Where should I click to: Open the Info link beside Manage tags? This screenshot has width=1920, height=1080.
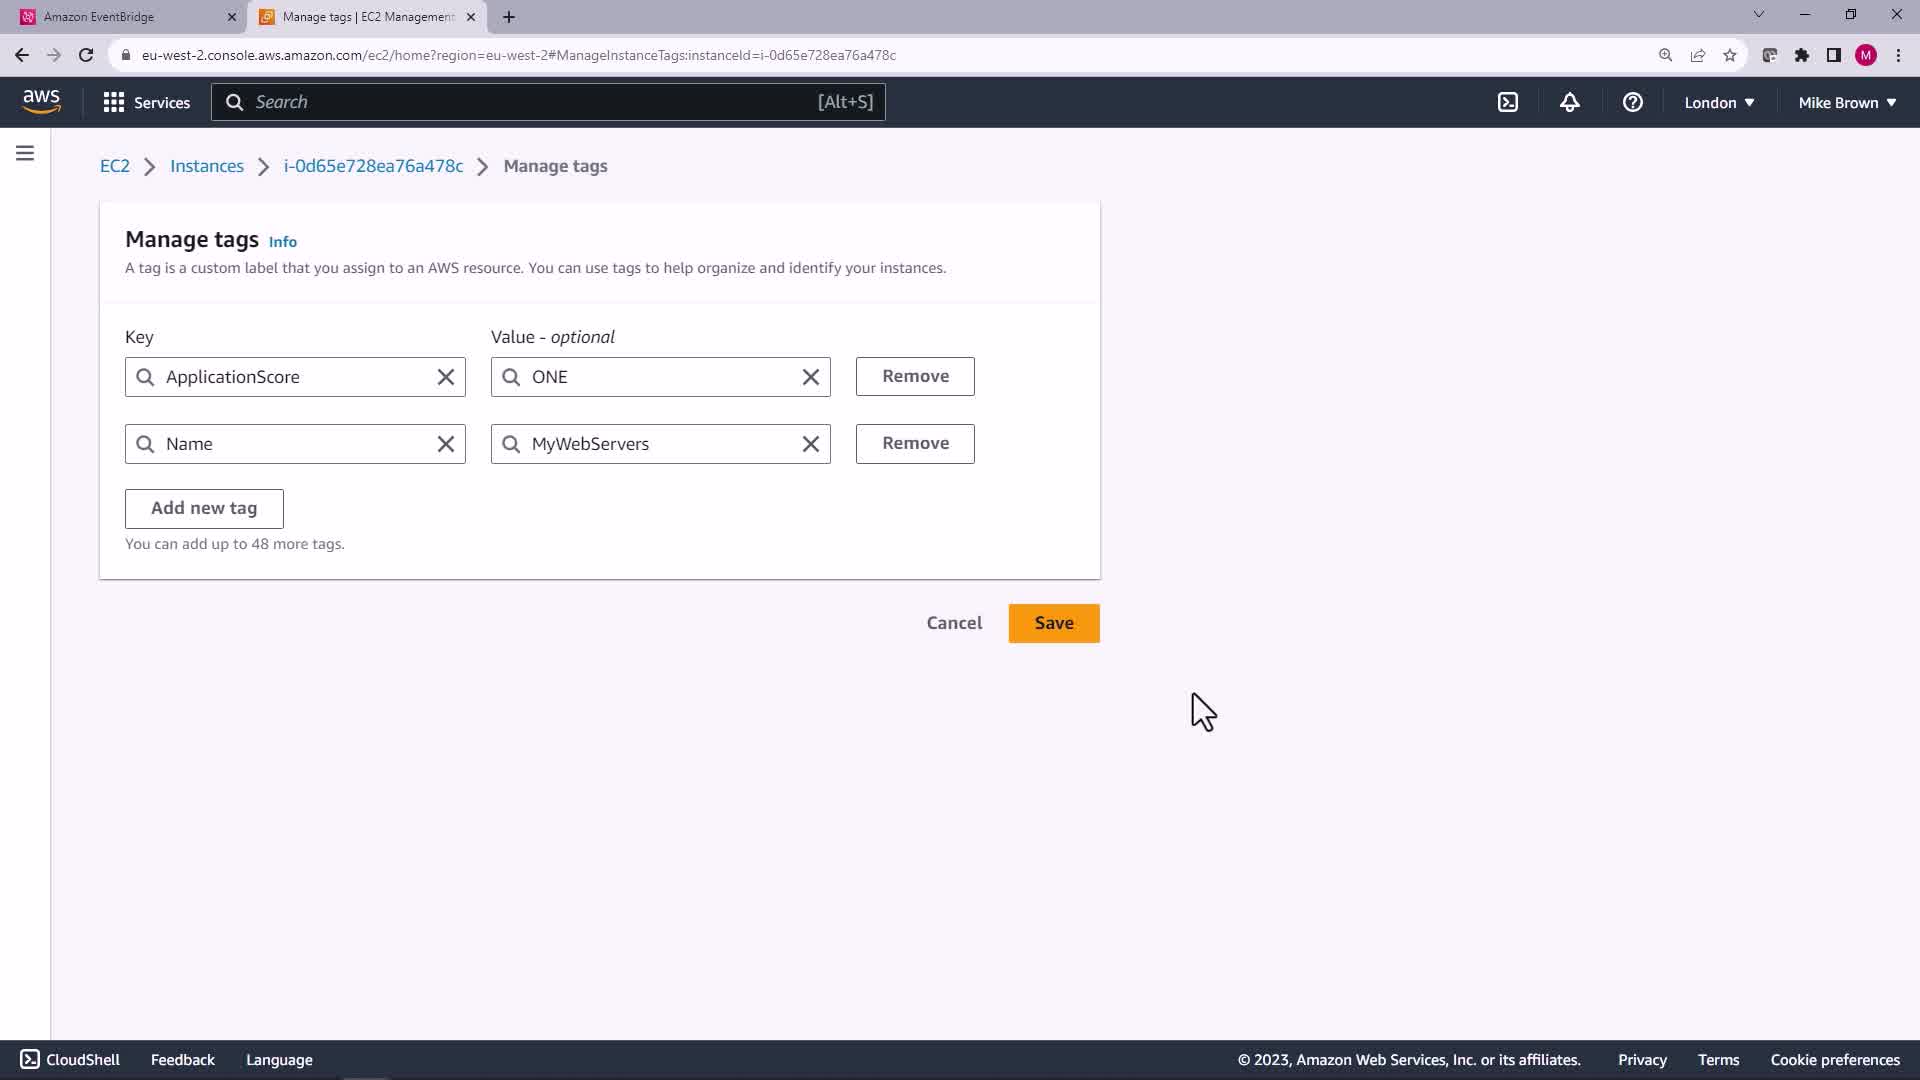(x=283, y=242)
